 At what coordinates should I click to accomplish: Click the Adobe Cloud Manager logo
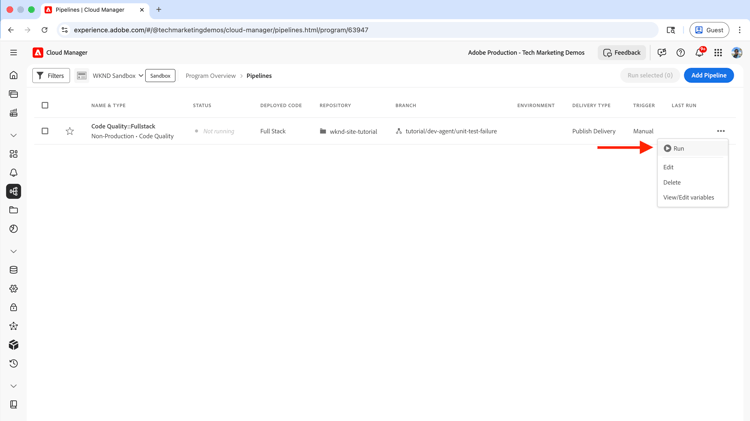pyautogui.click(x=38, y=53)
